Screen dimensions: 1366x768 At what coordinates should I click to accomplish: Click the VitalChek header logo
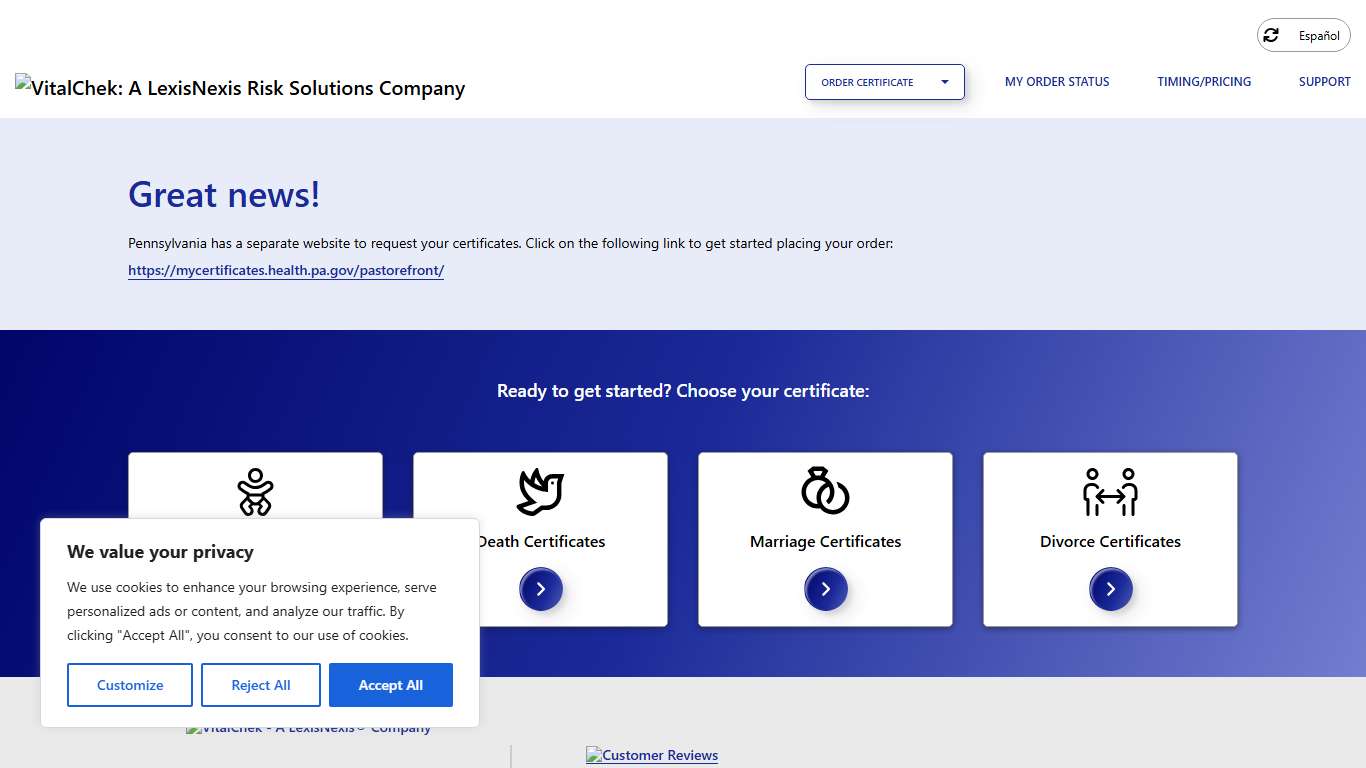pos(240,88)
